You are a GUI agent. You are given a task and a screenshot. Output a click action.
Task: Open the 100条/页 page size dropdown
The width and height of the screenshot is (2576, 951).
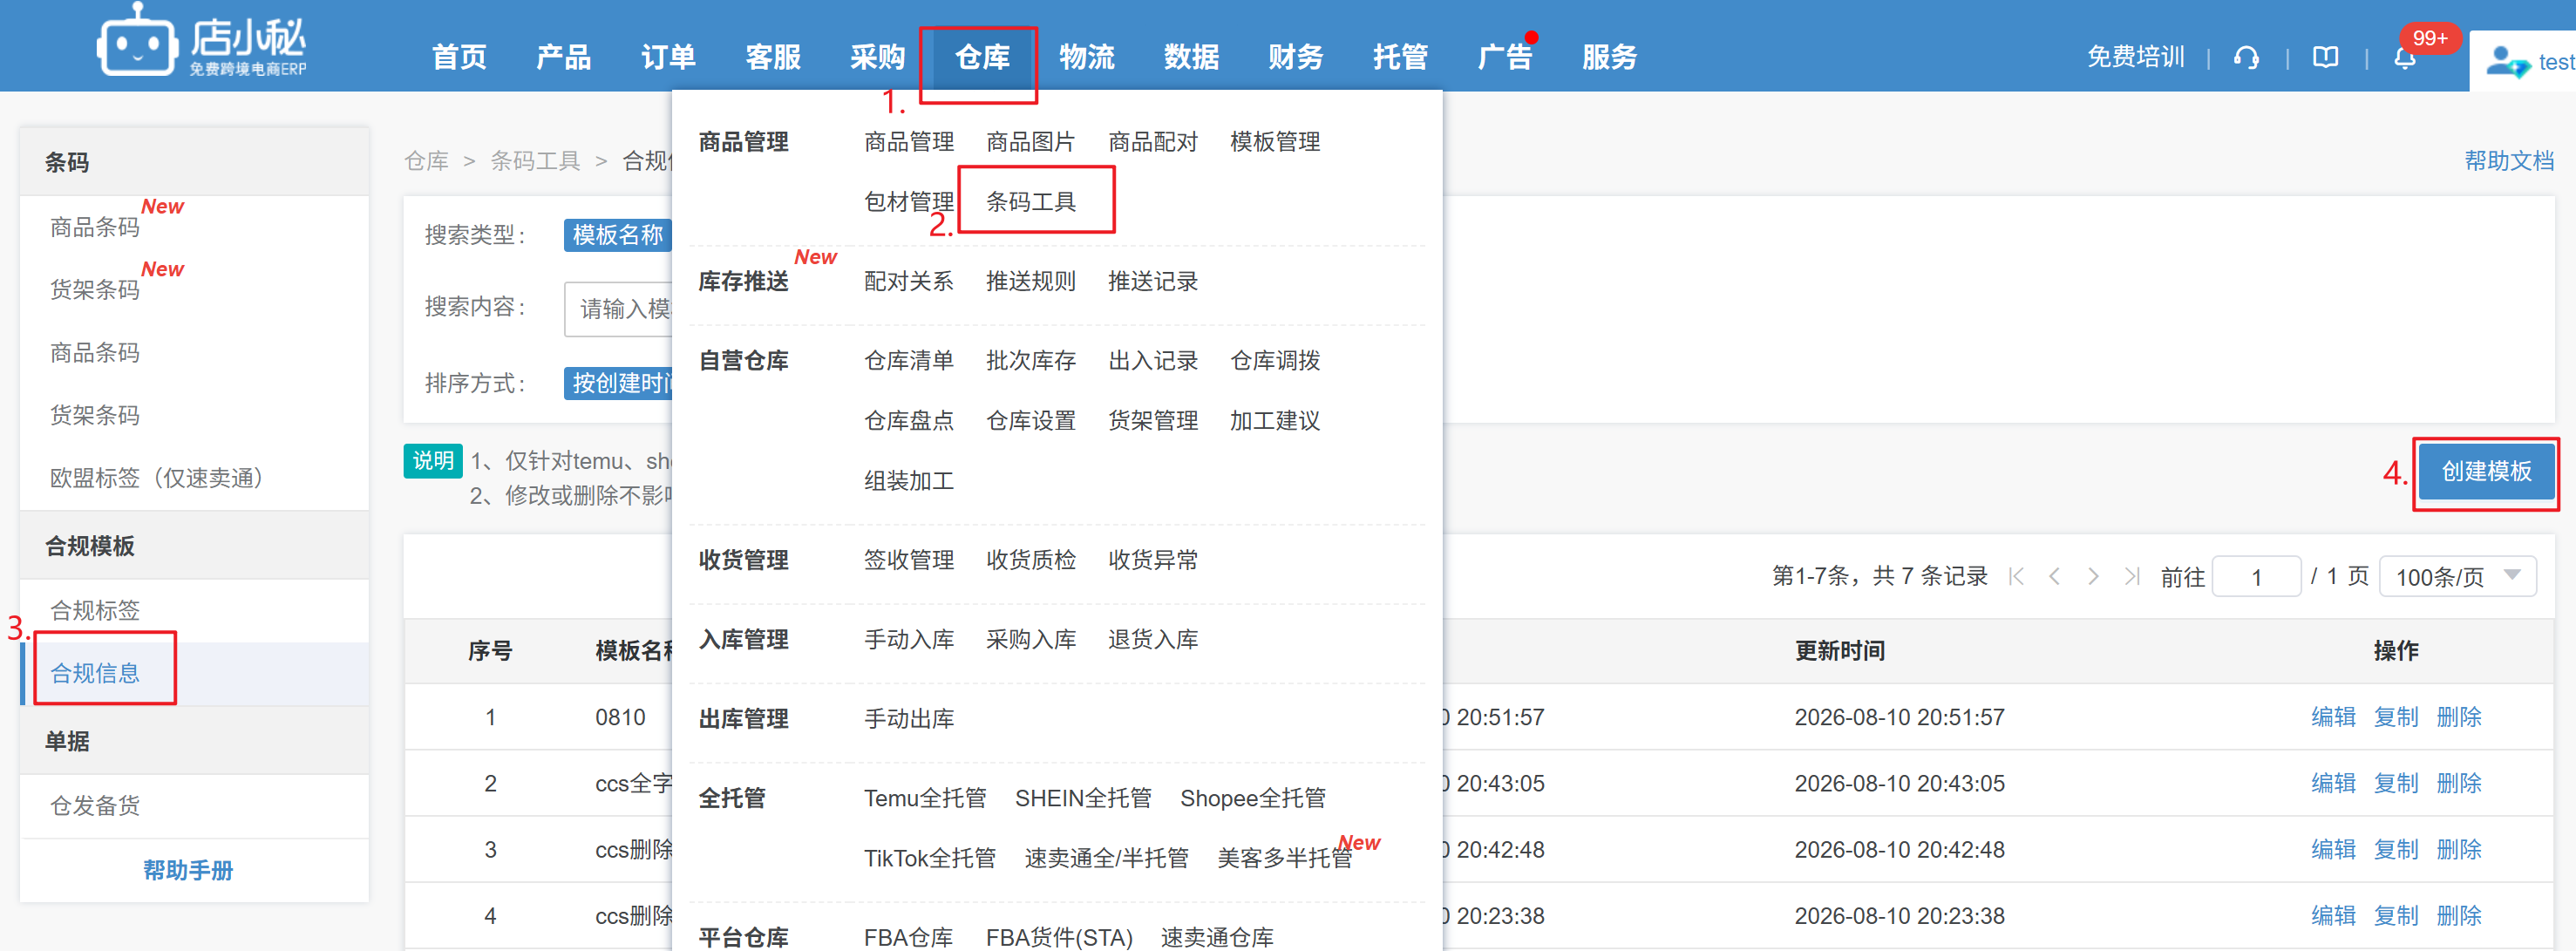[2457, 576]
